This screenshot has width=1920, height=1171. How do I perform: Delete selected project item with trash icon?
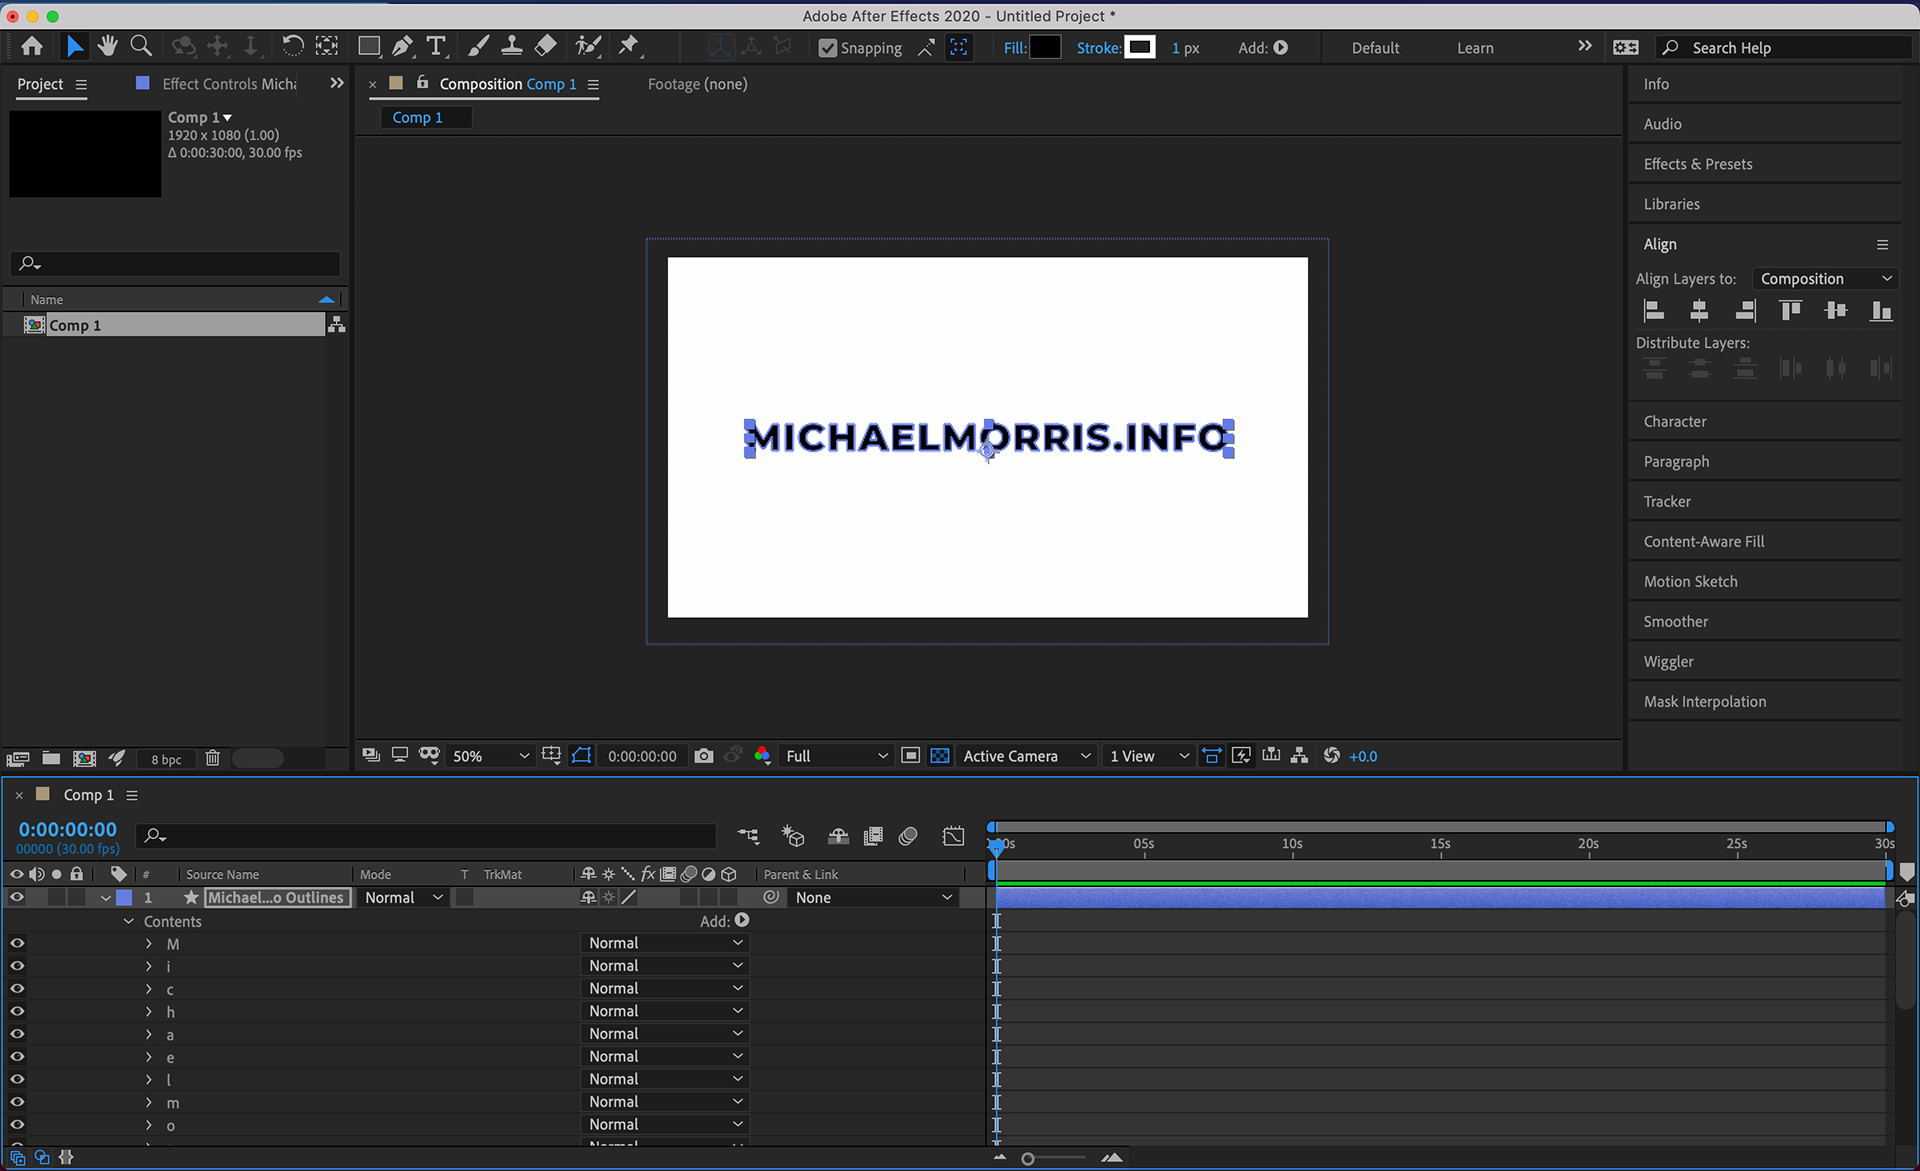pos(212,758)
